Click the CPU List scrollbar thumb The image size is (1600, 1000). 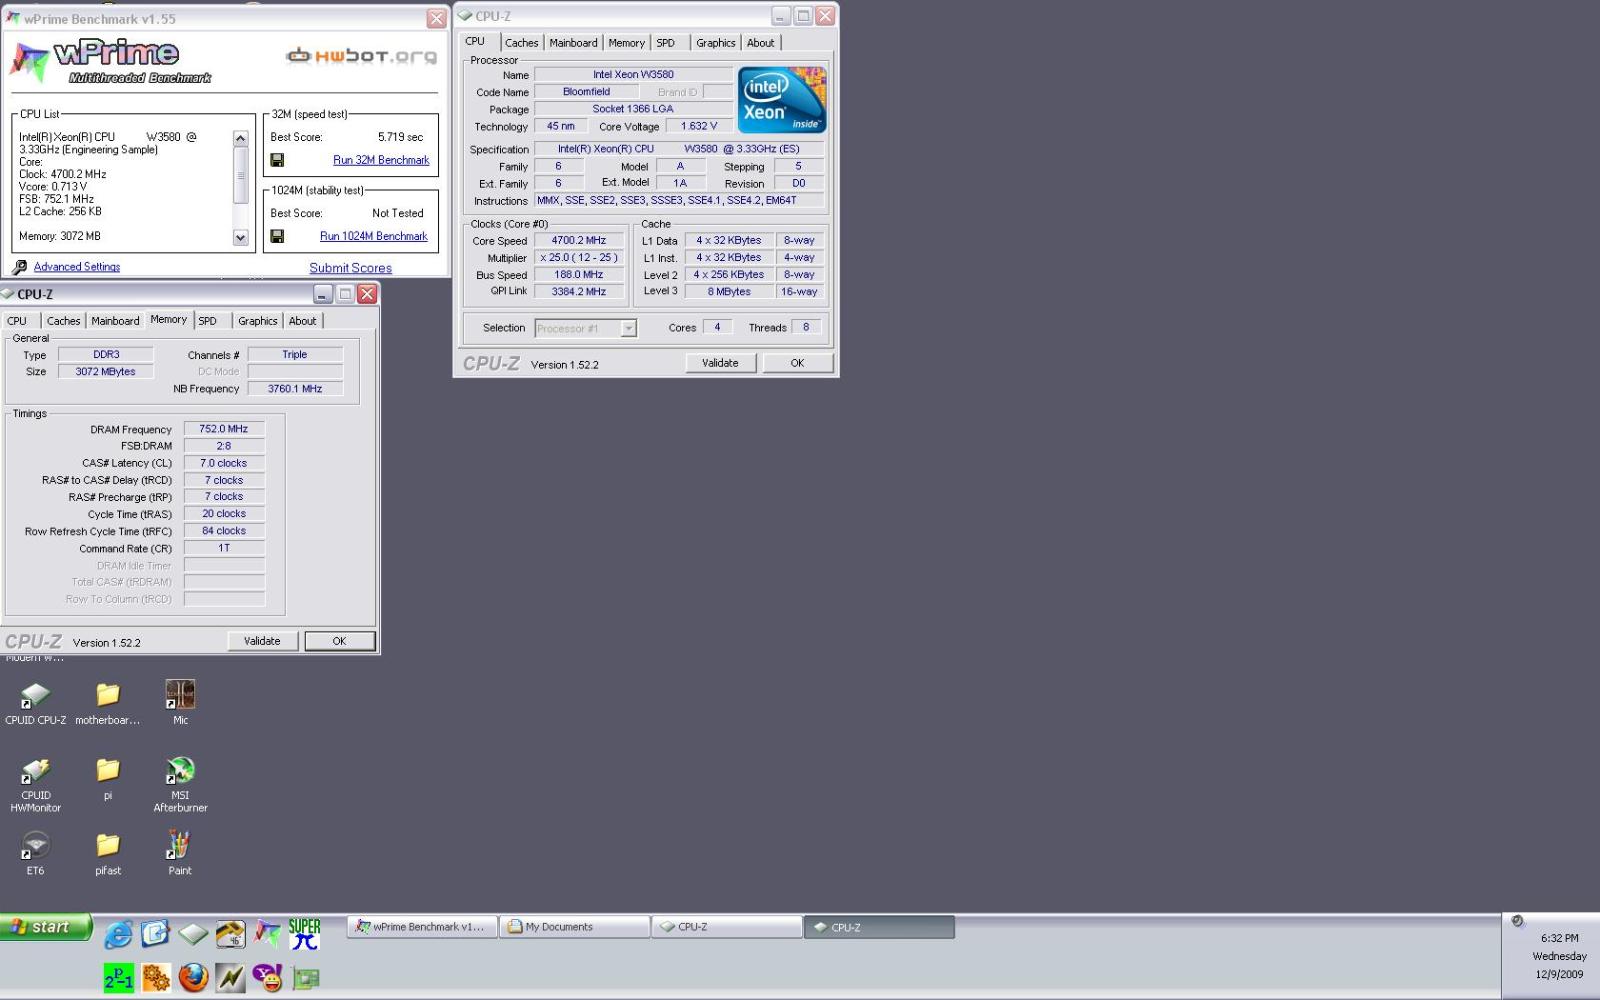pos(240,175)
